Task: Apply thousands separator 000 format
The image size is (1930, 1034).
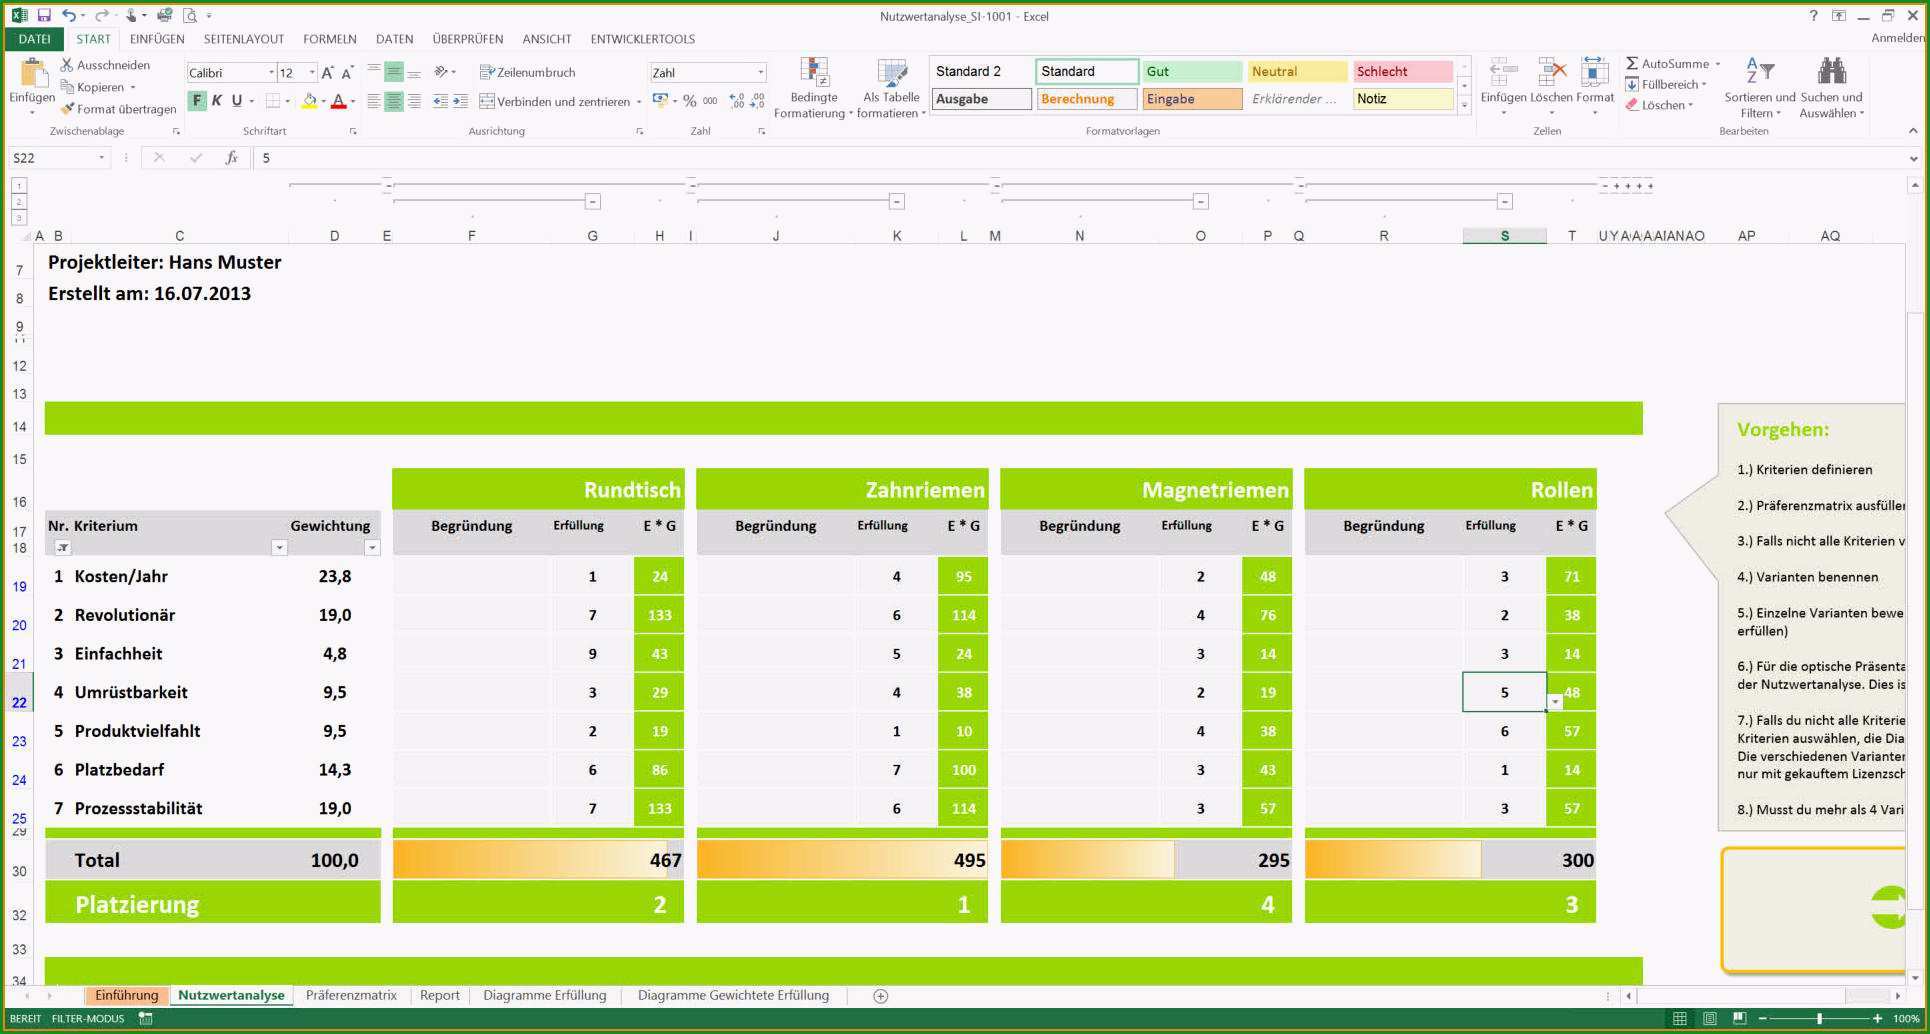Action: [x=710, y=101]
